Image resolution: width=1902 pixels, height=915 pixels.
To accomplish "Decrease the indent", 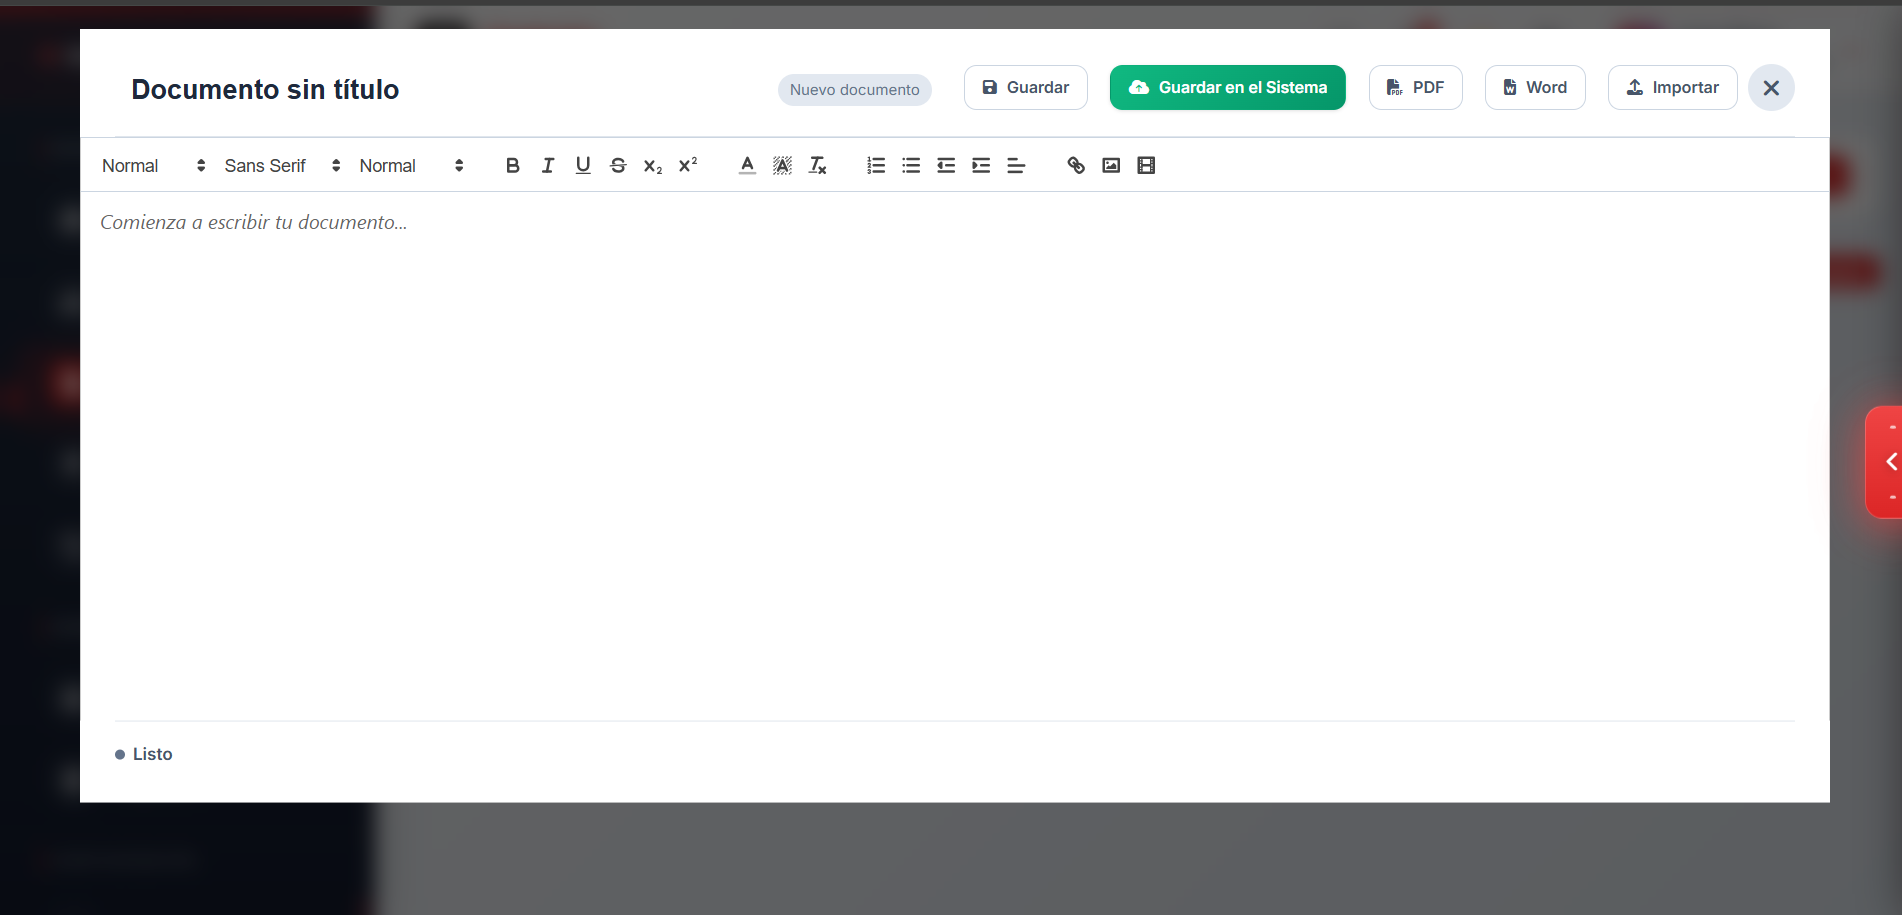I will click(x=946, y=166).
